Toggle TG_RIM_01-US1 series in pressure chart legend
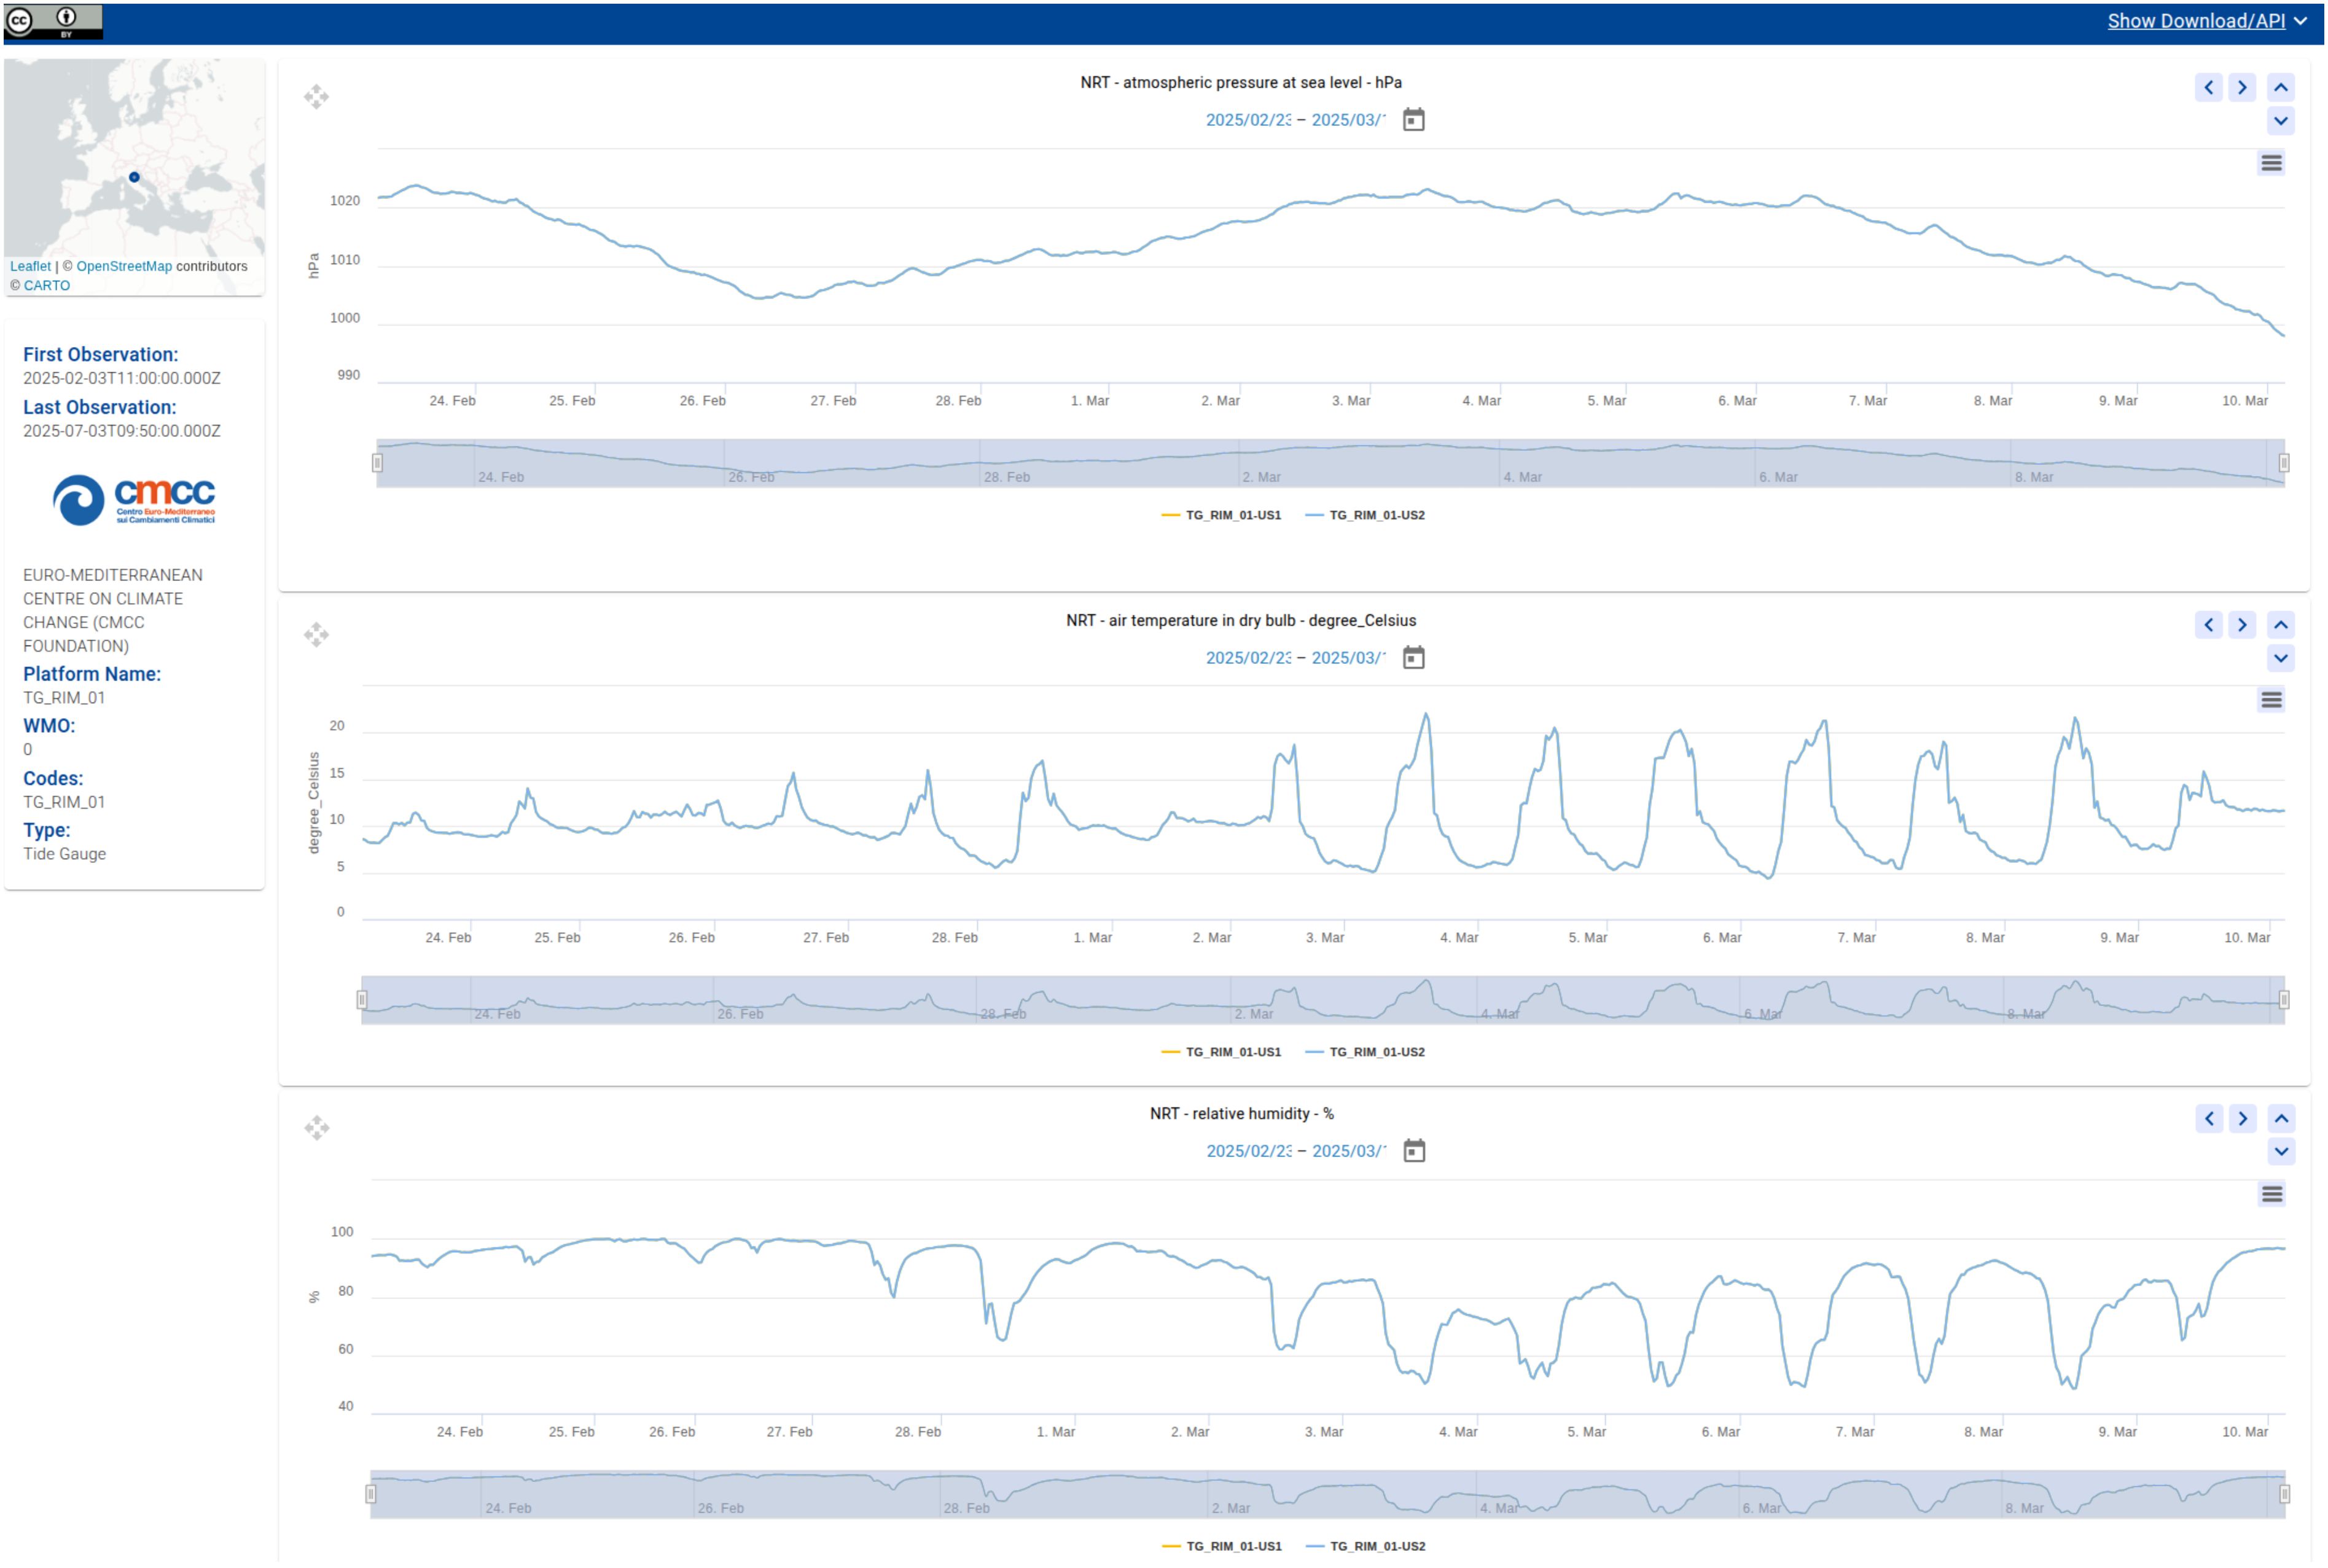Viewport: 2328px width, 1568px height. pos(1221,515)
